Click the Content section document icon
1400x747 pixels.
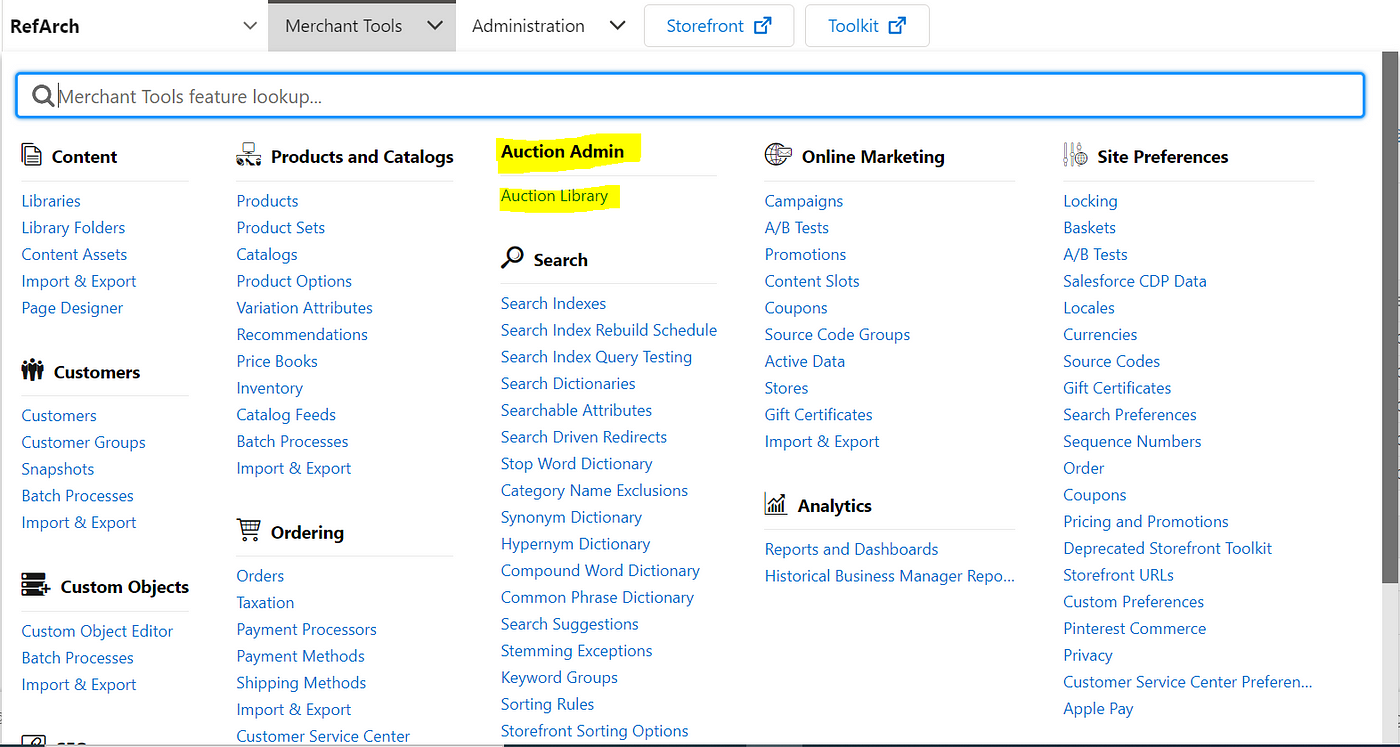[32, 156]
